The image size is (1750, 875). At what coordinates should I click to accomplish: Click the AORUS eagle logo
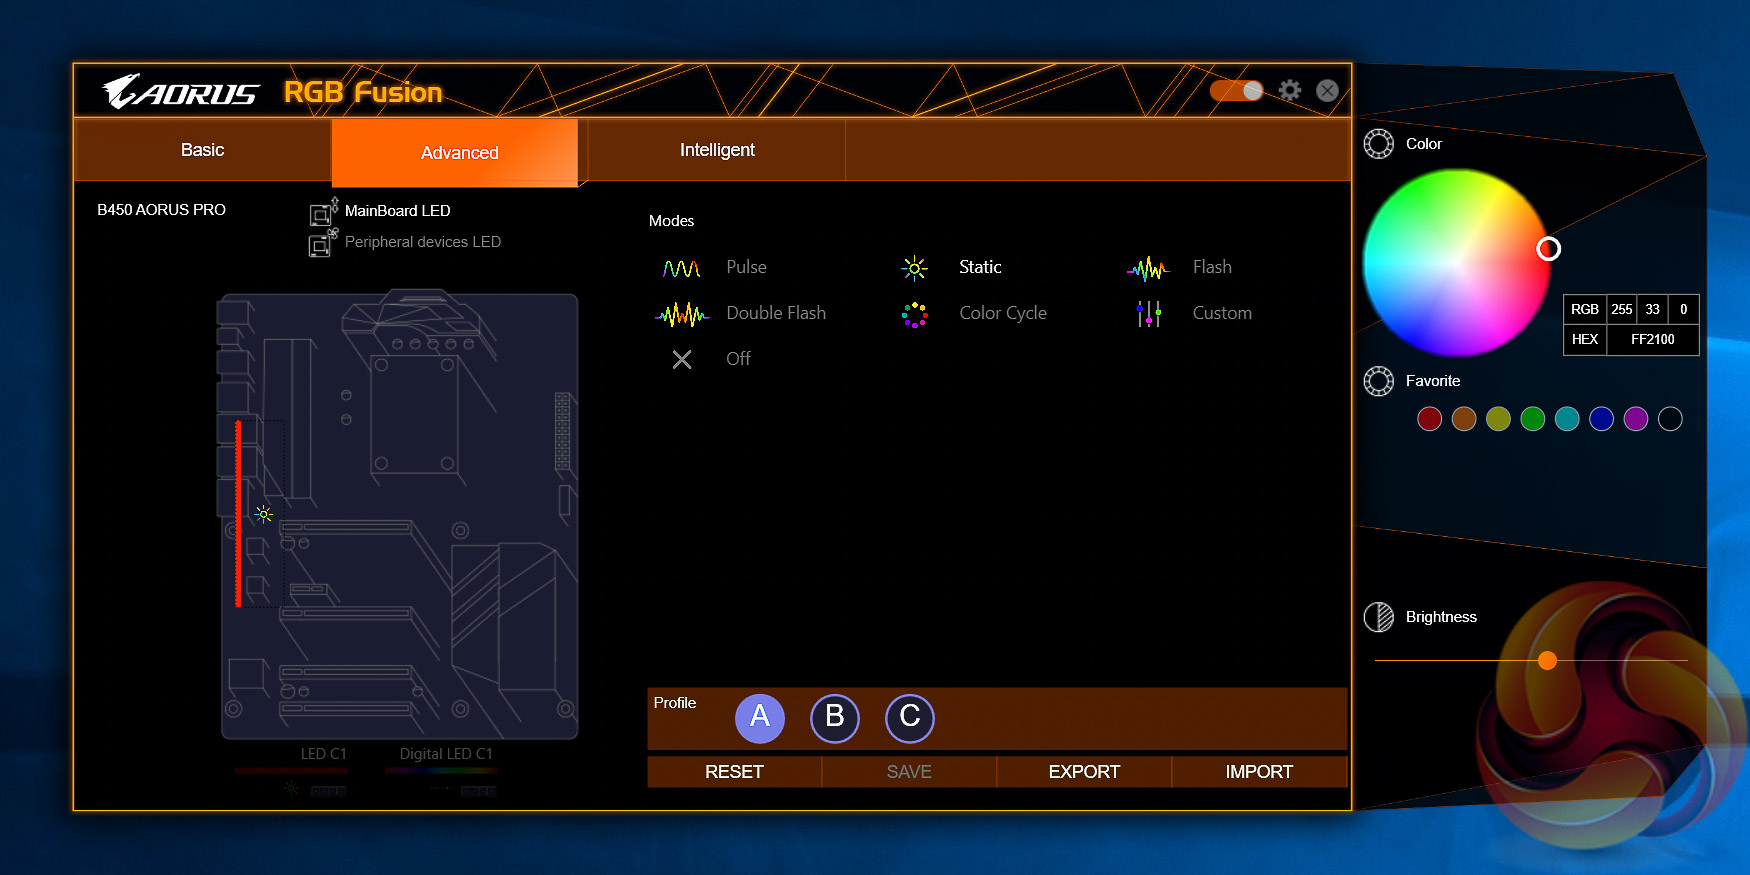point(181,91)
